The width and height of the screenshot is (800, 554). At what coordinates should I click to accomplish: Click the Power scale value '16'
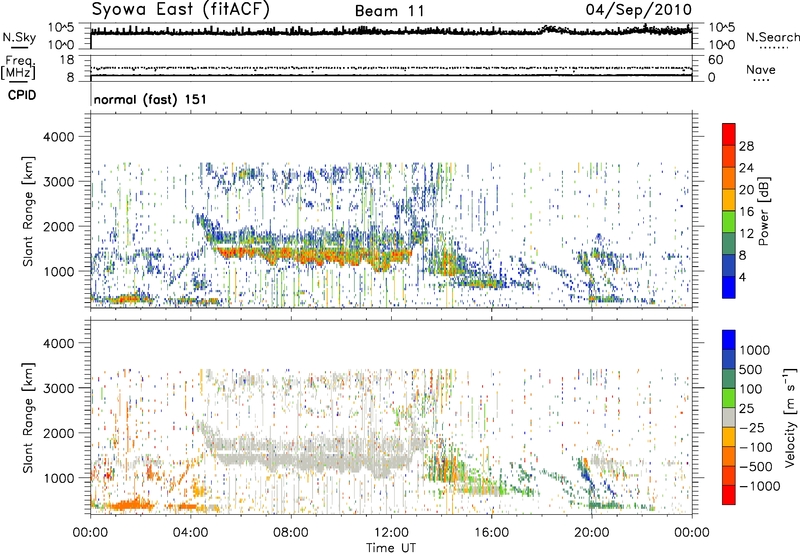coord(746,212)
